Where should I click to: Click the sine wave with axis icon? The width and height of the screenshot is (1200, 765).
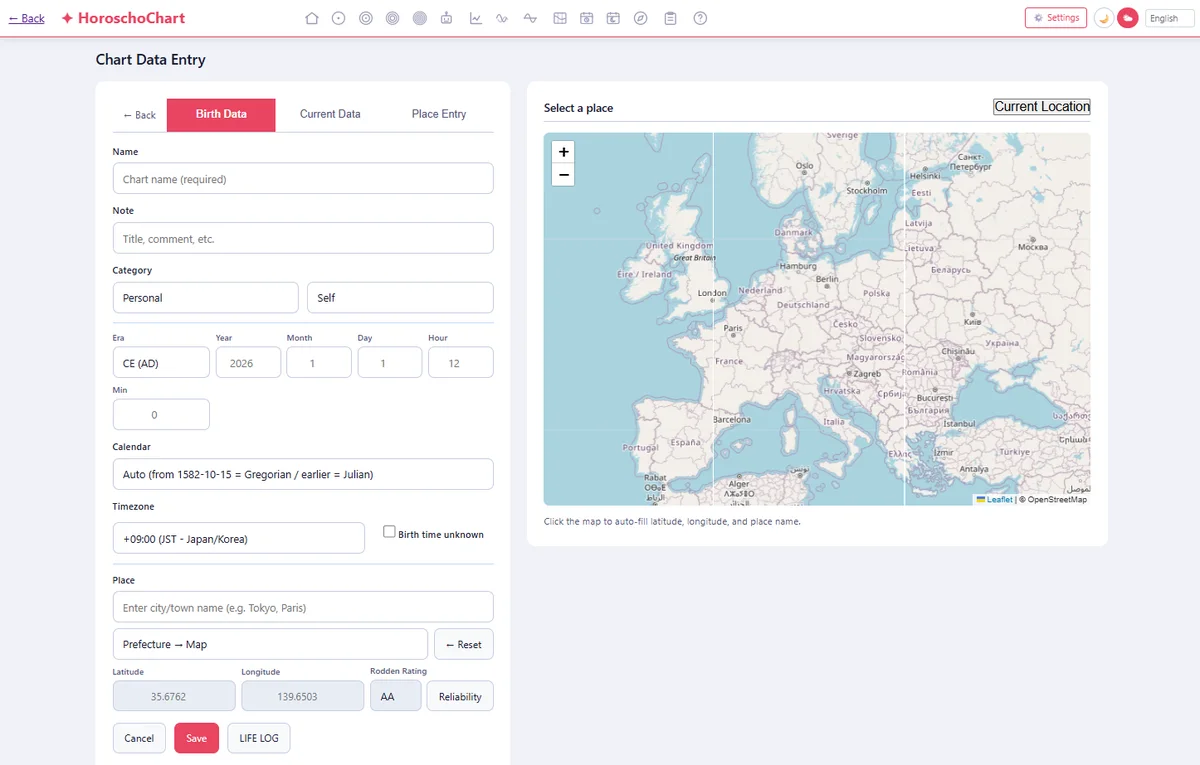pyautogui.click(x=530, y=18)
